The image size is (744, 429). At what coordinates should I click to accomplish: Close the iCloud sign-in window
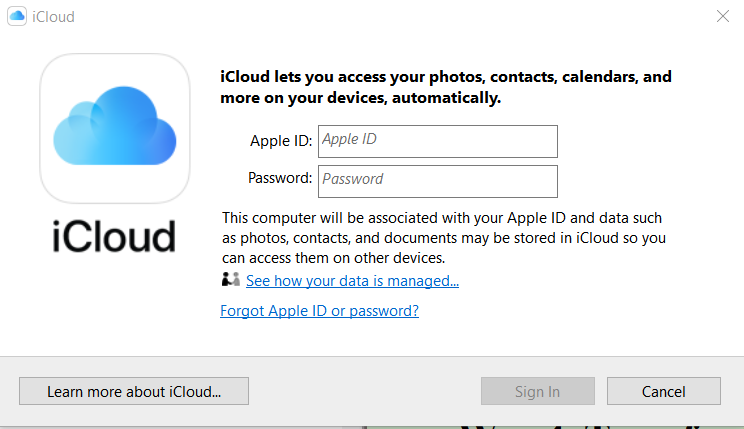coord(722,17)
